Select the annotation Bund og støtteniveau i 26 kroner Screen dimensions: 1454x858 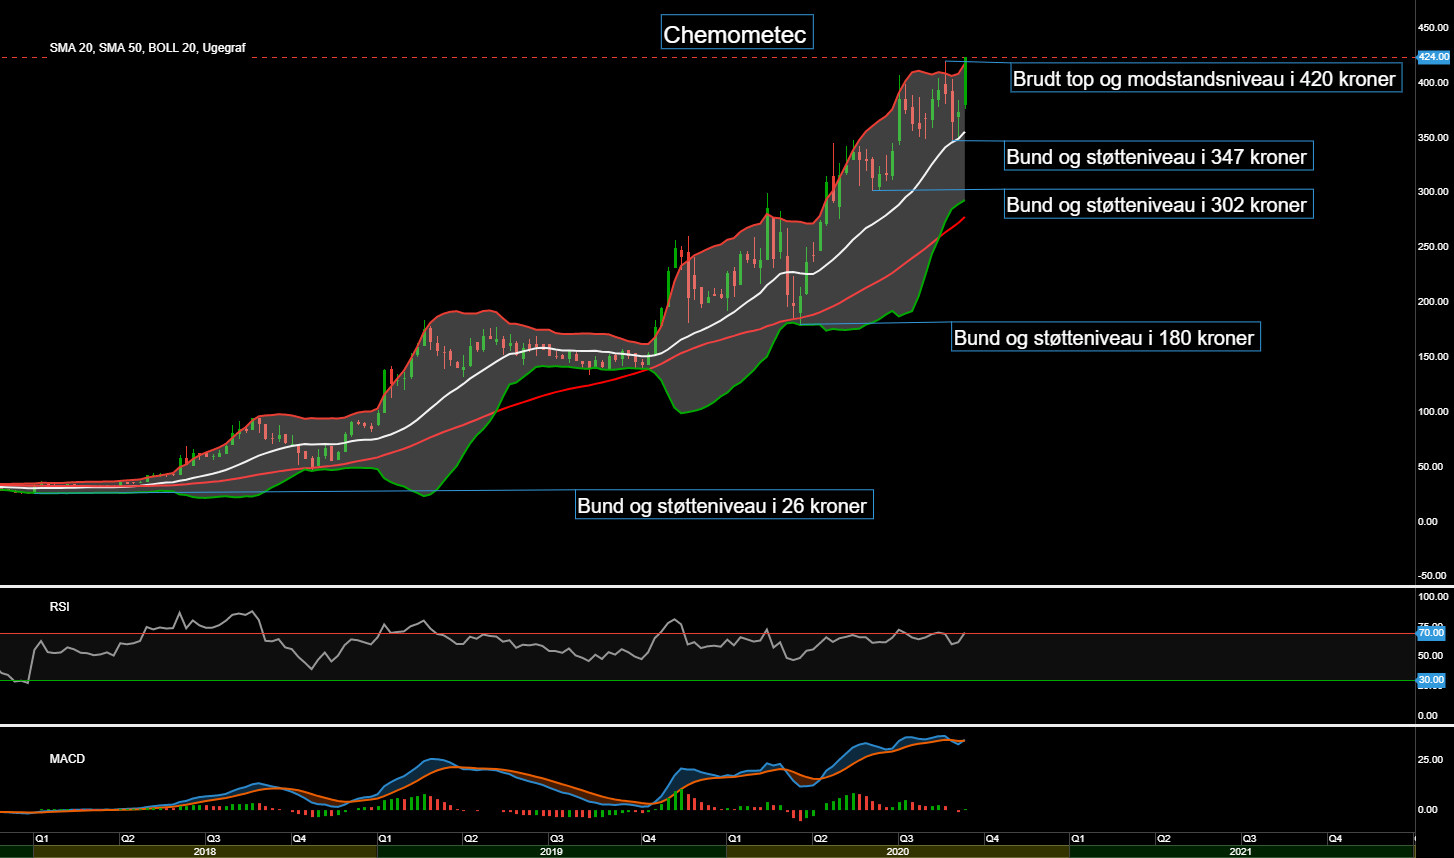pos(724,505)
